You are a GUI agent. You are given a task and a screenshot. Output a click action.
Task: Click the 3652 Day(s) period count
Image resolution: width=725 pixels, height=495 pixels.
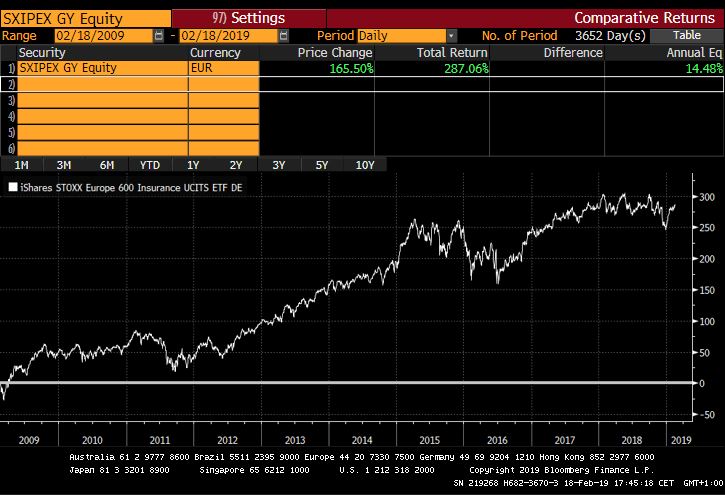610,36
